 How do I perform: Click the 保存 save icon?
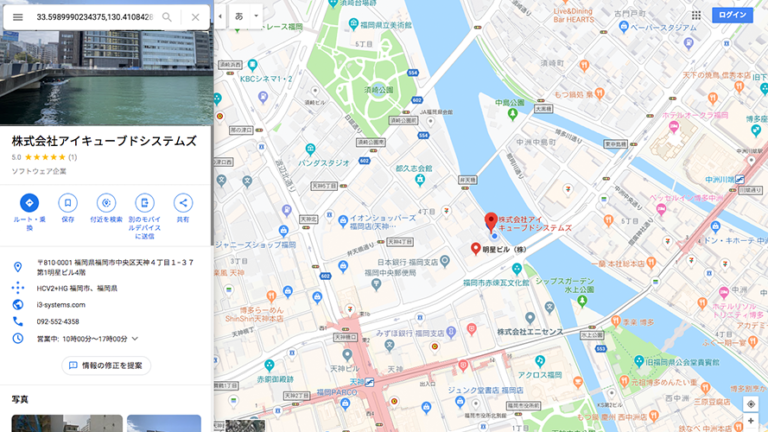point(68,203)
